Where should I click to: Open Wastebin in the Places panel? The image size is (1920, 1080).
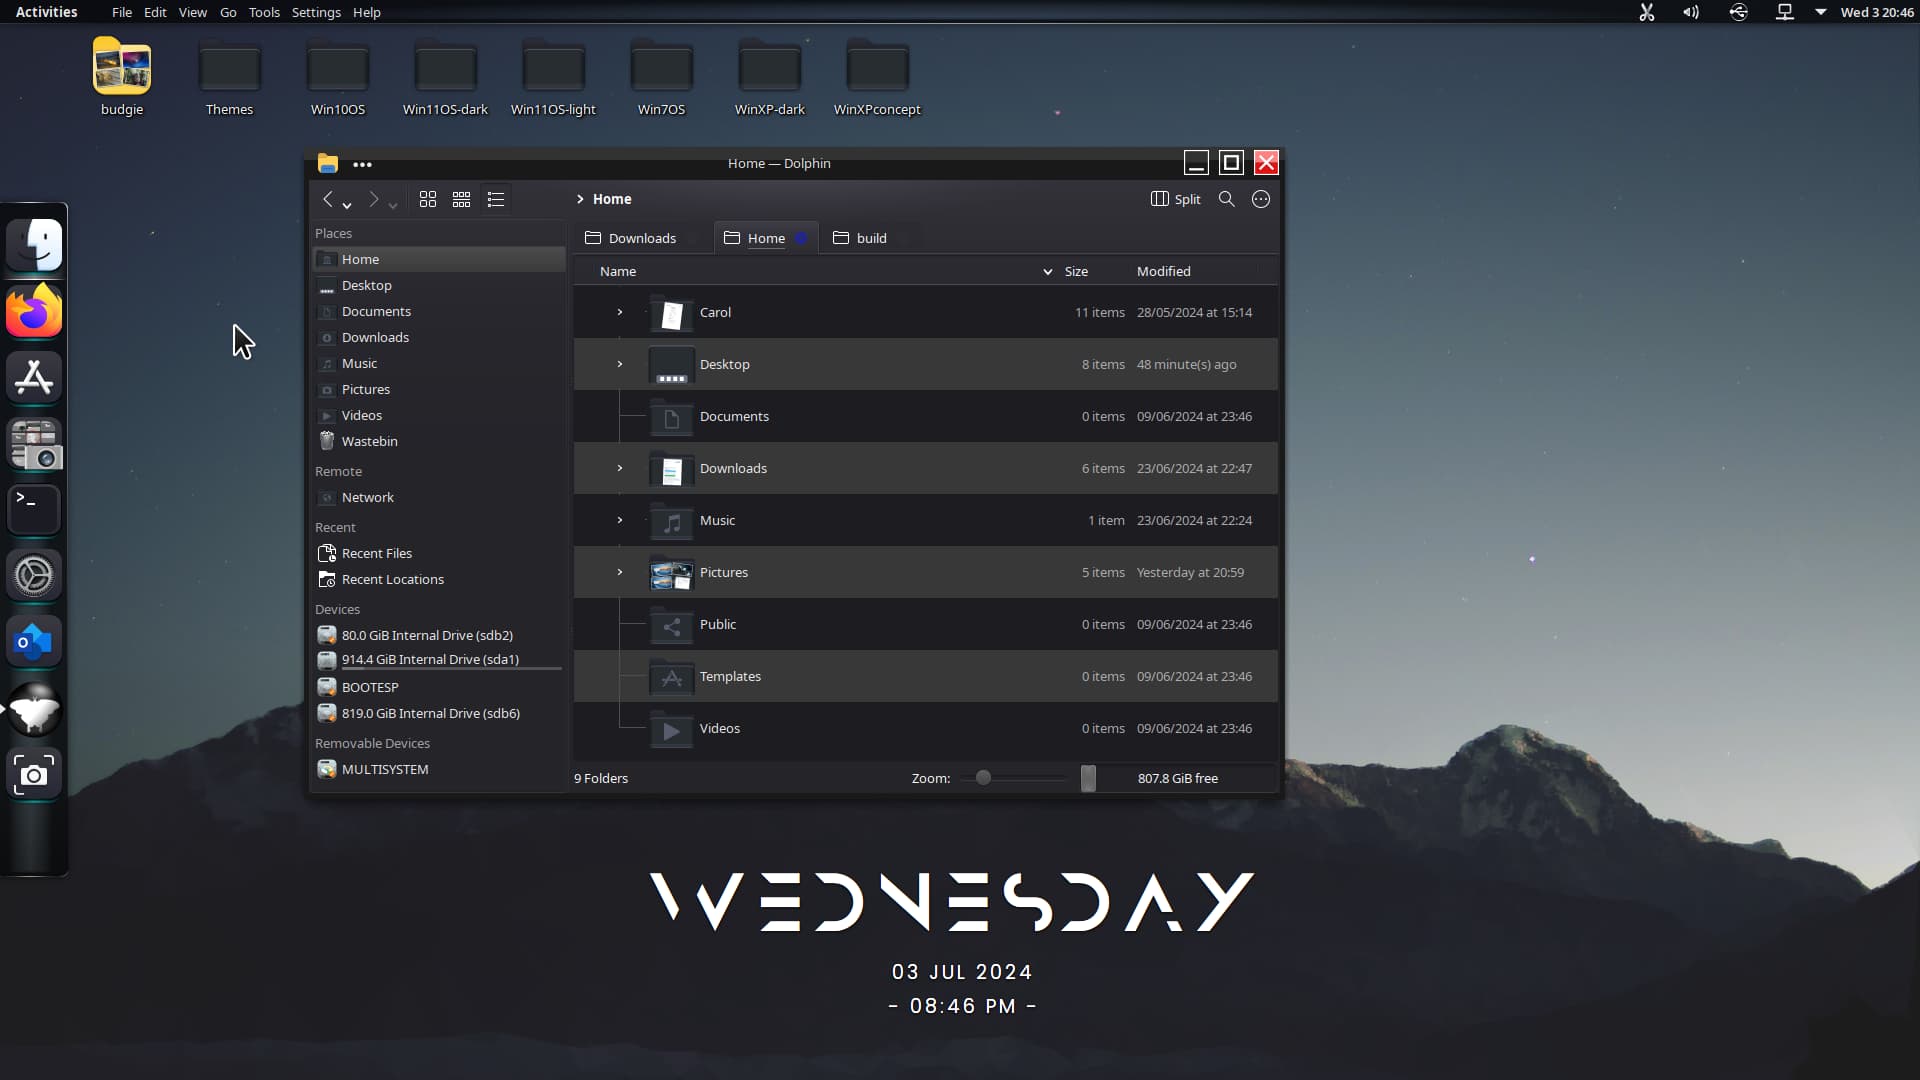pyautogui.click(x=369, y=441)
